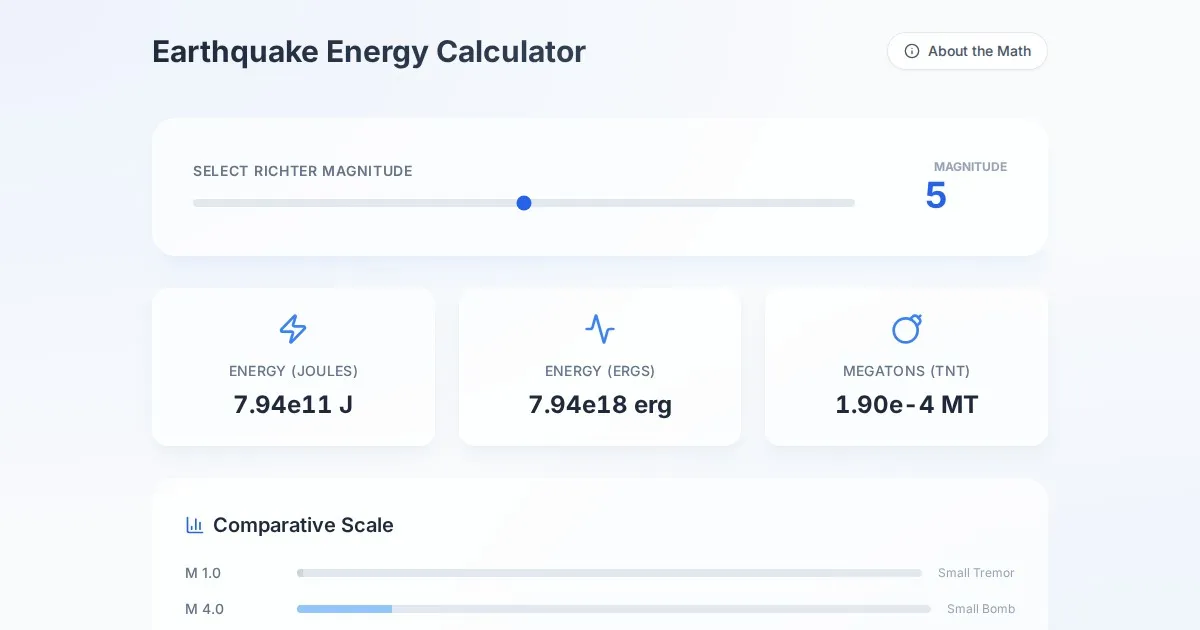Image resolution: width=1200 pixels, height=630 pixels.
Task: Click the Energy (Joules) card label
Action: (x=293, y=371)
